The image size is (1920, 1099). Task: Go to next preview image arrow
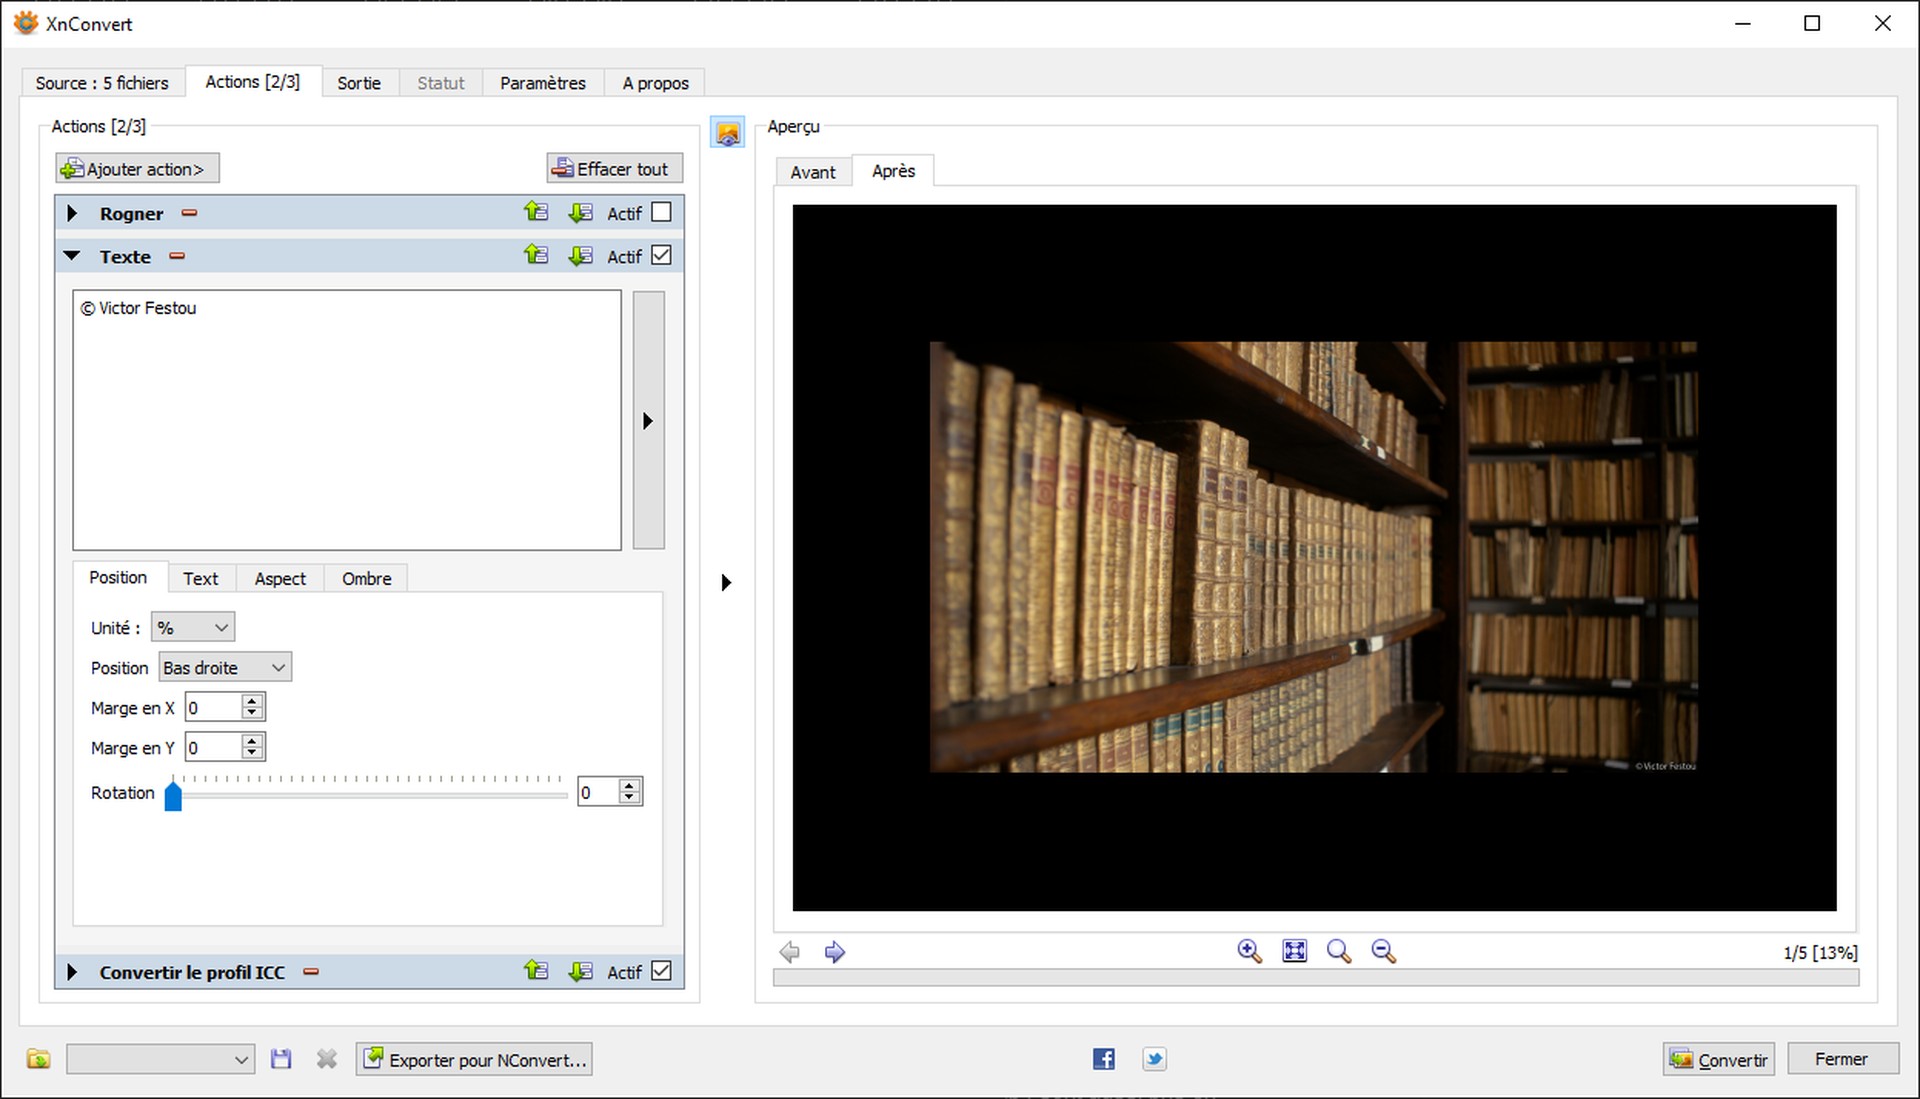point(835,952)
